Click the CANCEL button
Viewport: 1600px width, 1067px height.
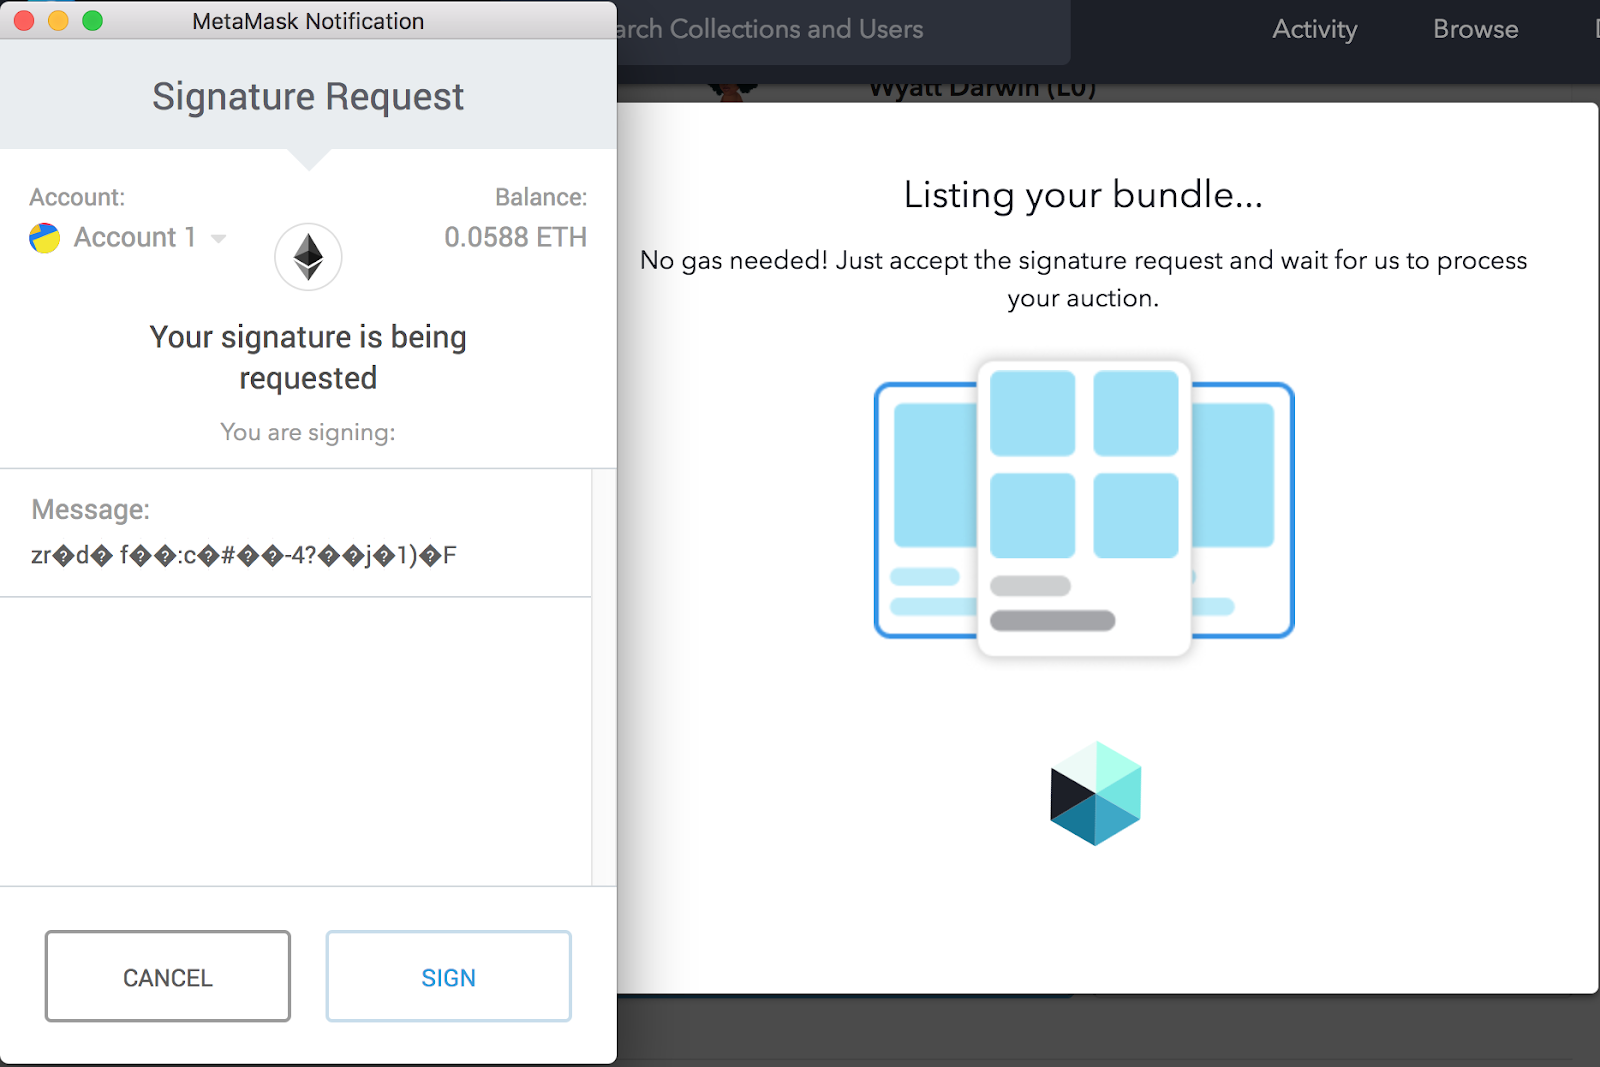click(168, 976)
